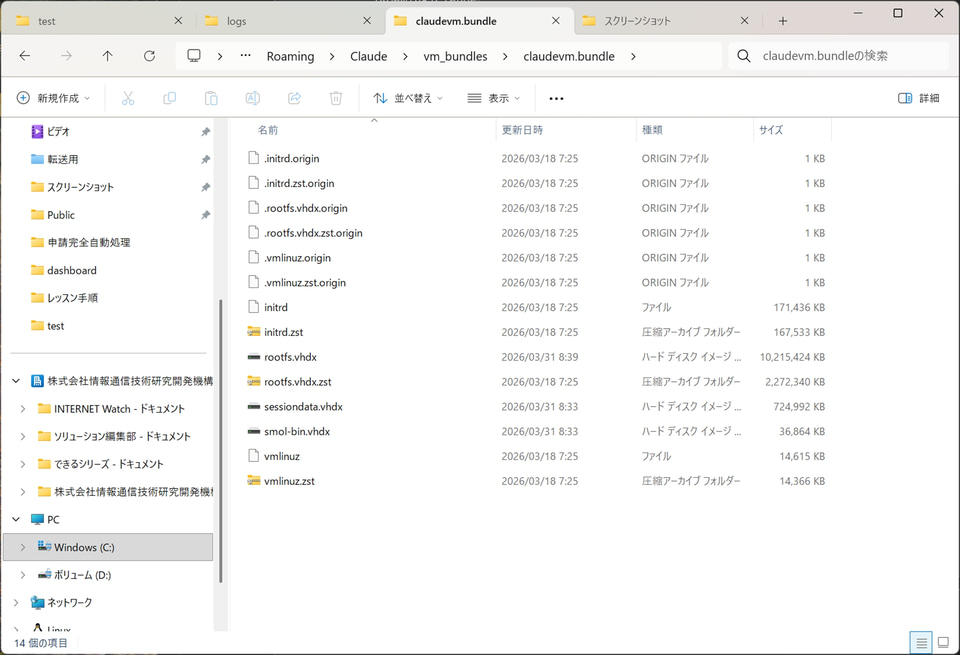Viewport: 960px width, 655px height.
Task: Open レッスン手順 folder in sidebar
Action: pos(72,298)
